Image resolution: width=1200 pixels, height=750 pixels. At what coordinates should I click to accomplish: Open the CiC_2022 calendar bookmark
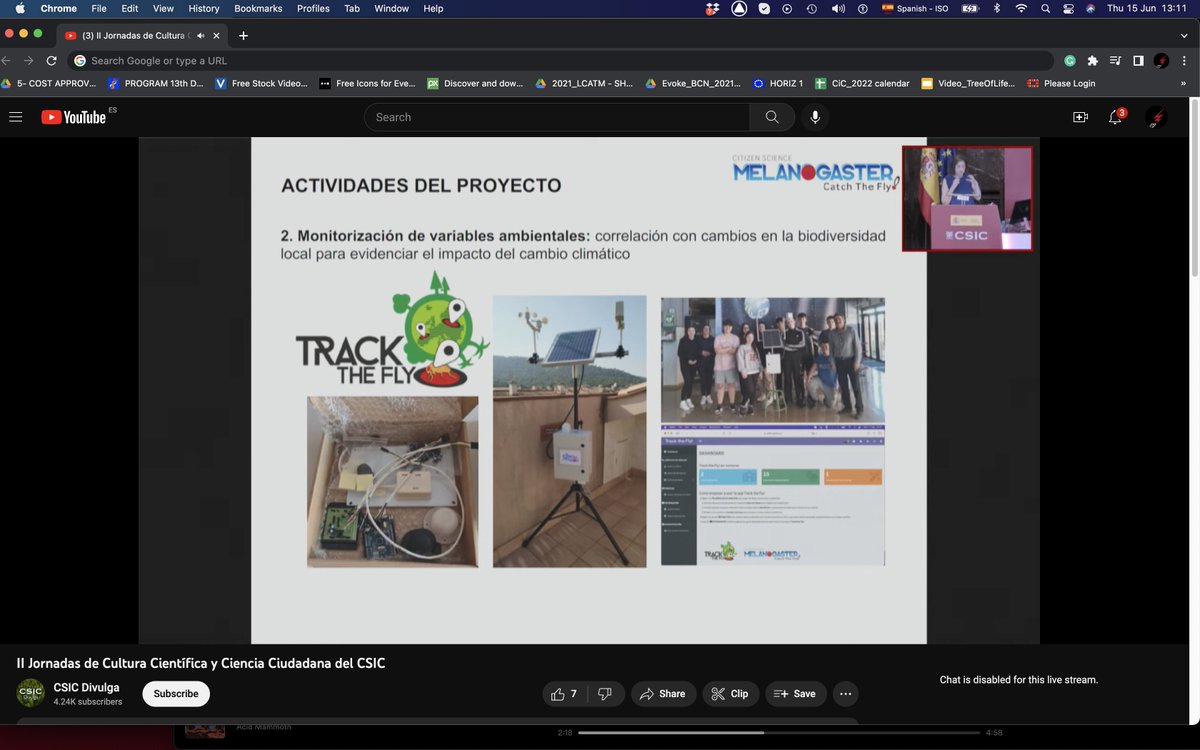(862, 84)
